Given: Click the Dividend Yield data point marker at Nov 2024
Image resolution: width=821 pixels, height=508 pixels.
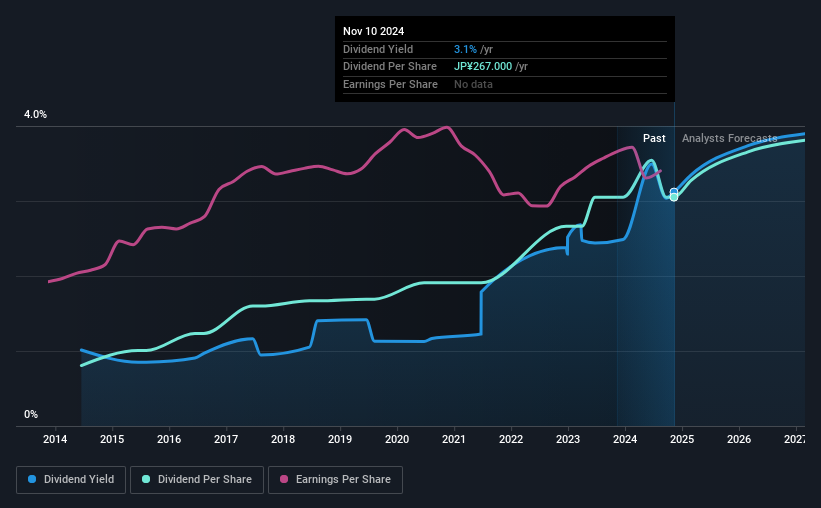Looking at the screenshot, I should [x=674, y=192].
